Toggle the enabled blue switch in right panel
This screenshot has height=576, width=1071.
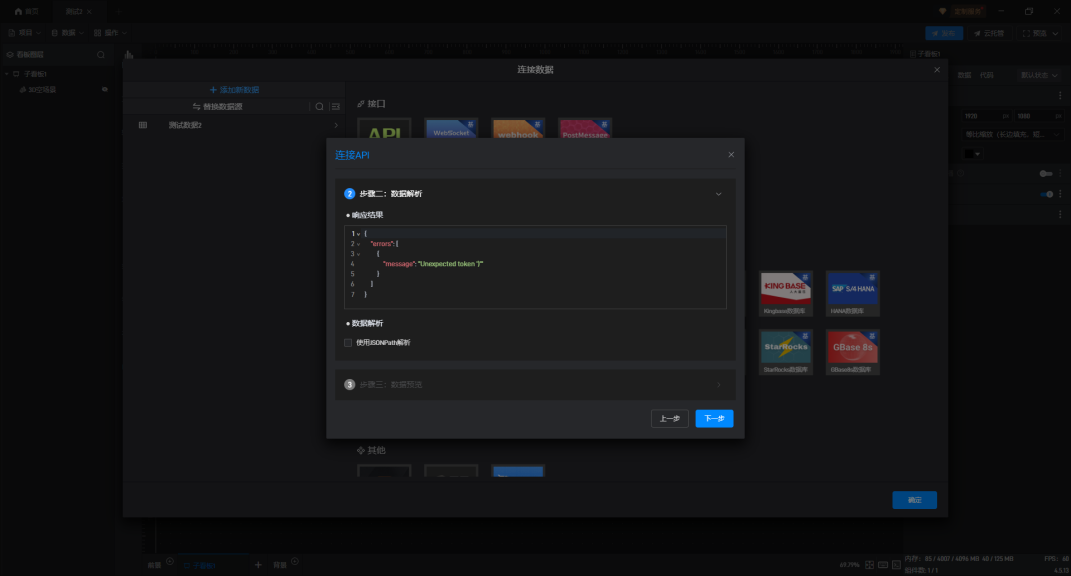click(1046, 194)
